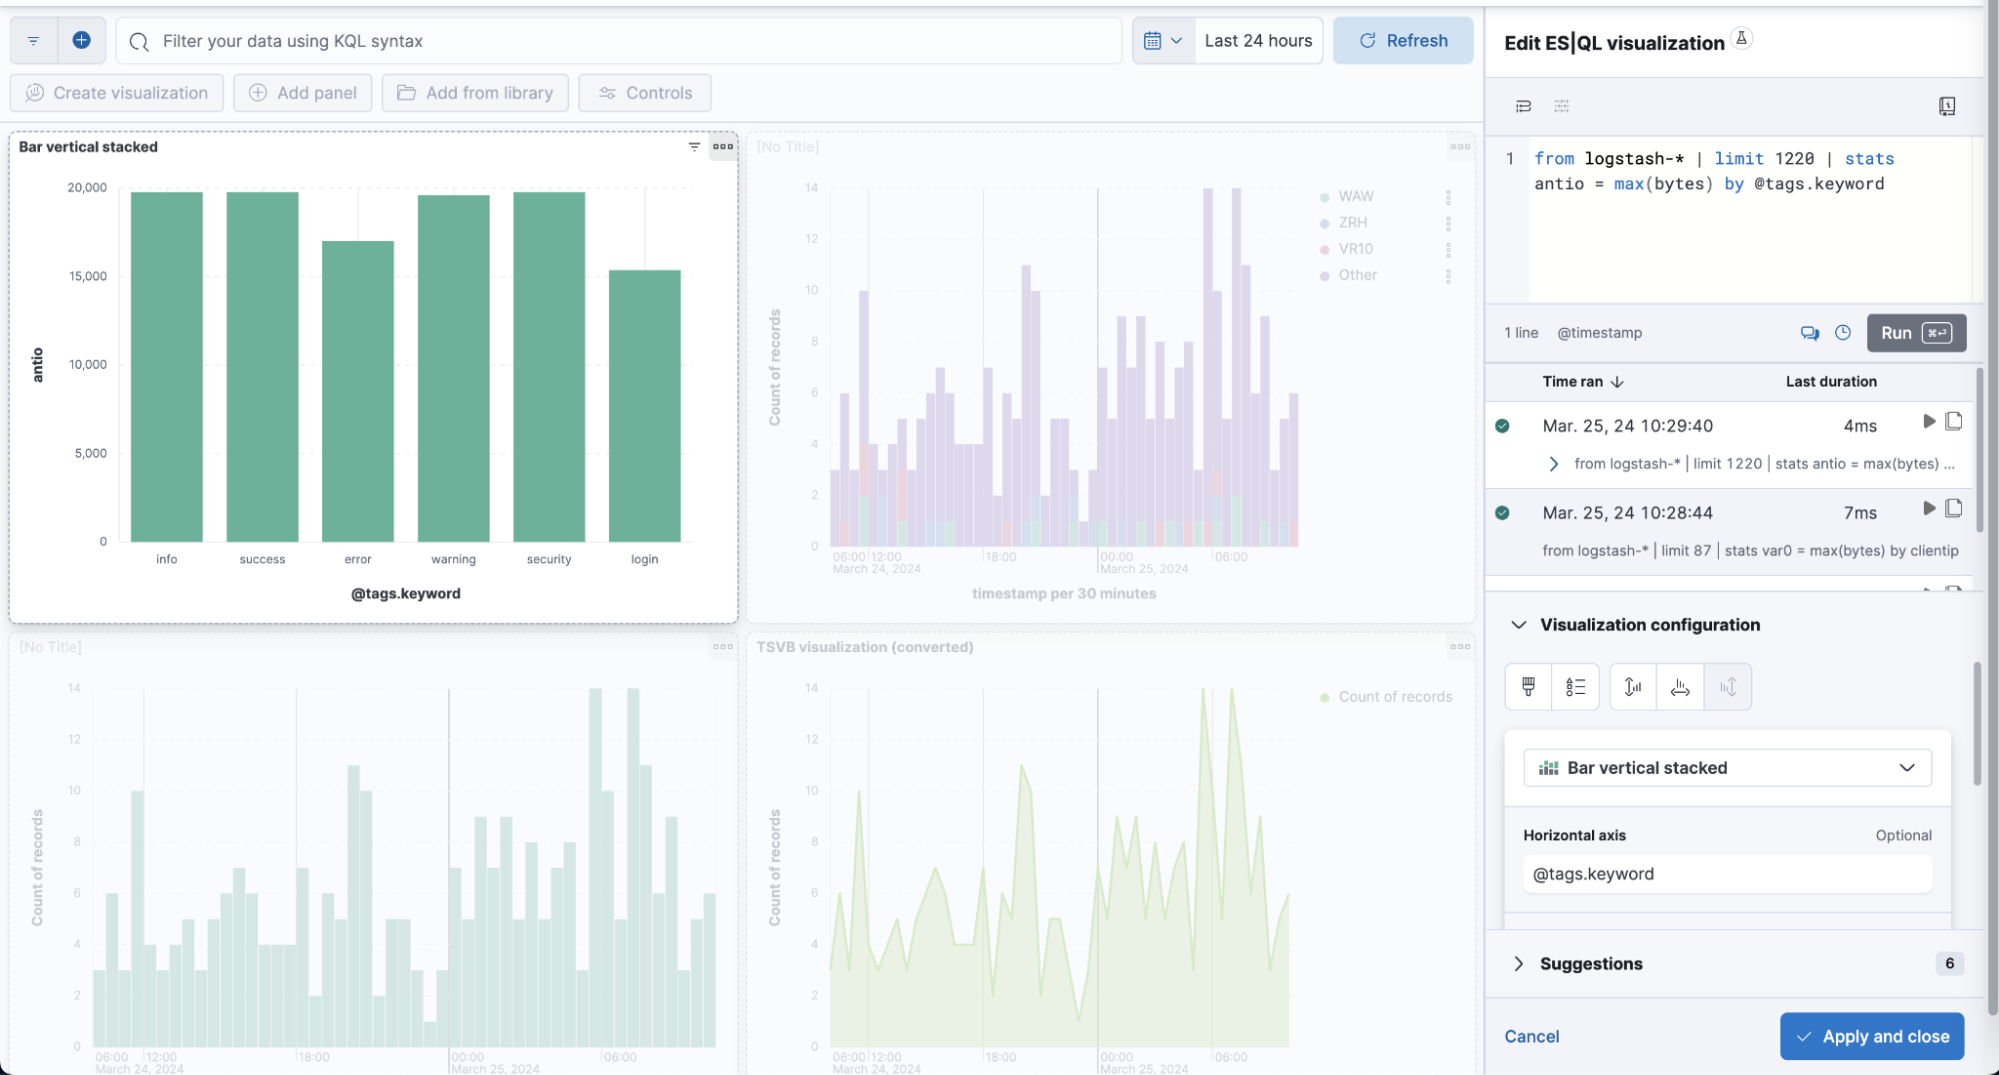Screen dimensions: 1999x1075
Task: Open the appearance paintbrush settings
Action: (1528, 687)
